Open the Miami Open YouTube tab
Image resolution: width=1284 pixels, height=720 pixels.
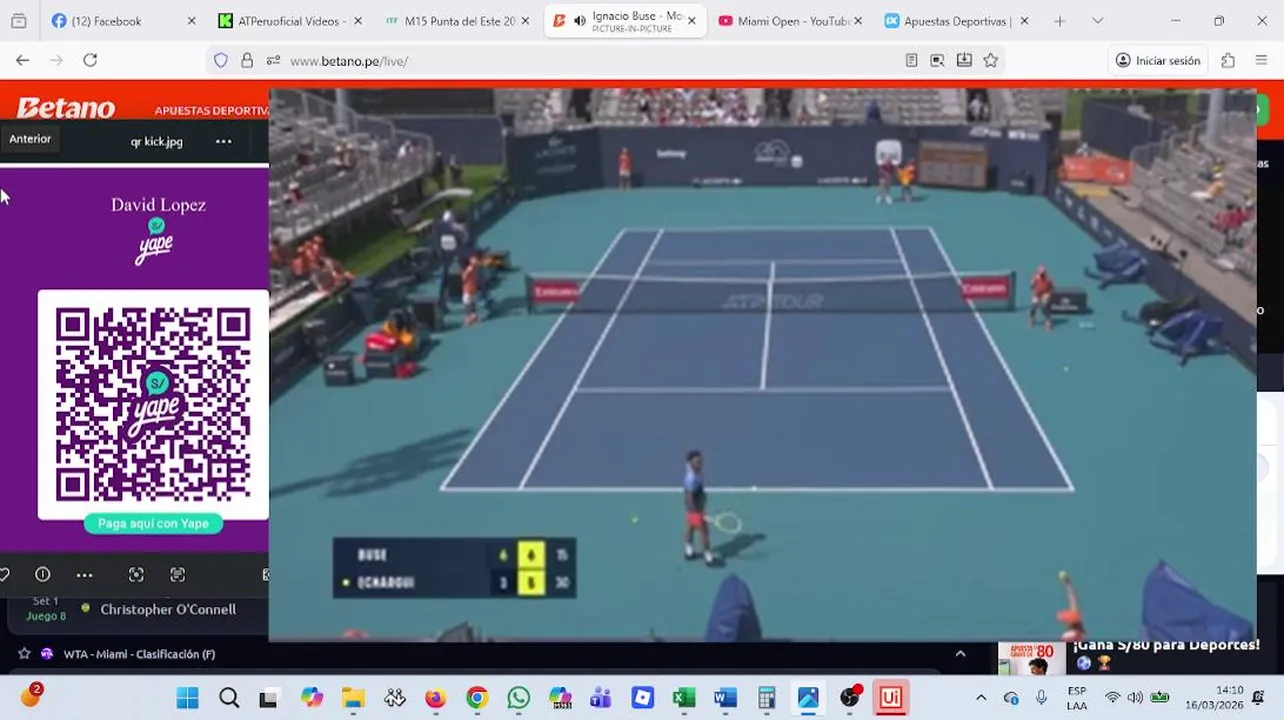790,21
